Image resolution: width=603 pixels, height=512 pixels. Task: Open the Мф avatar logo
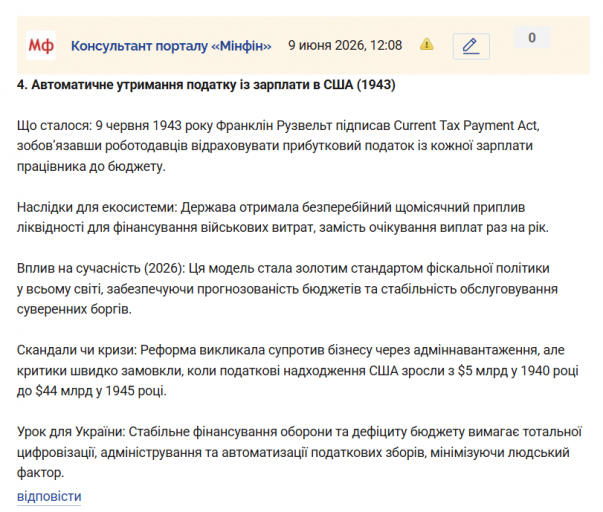coord(41,45)
